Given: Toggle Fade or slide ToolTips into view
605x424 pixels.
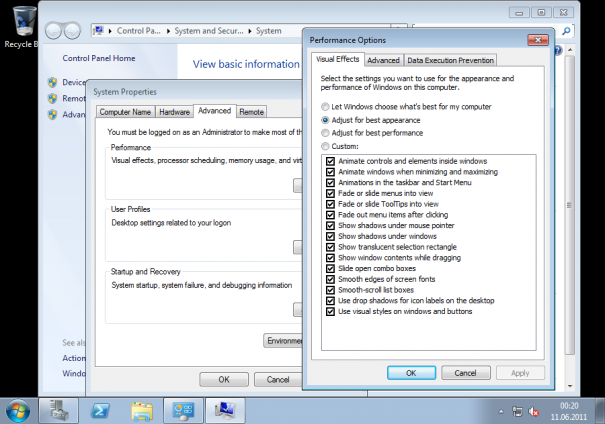Looking at the screenshot, I should [330, 204].
